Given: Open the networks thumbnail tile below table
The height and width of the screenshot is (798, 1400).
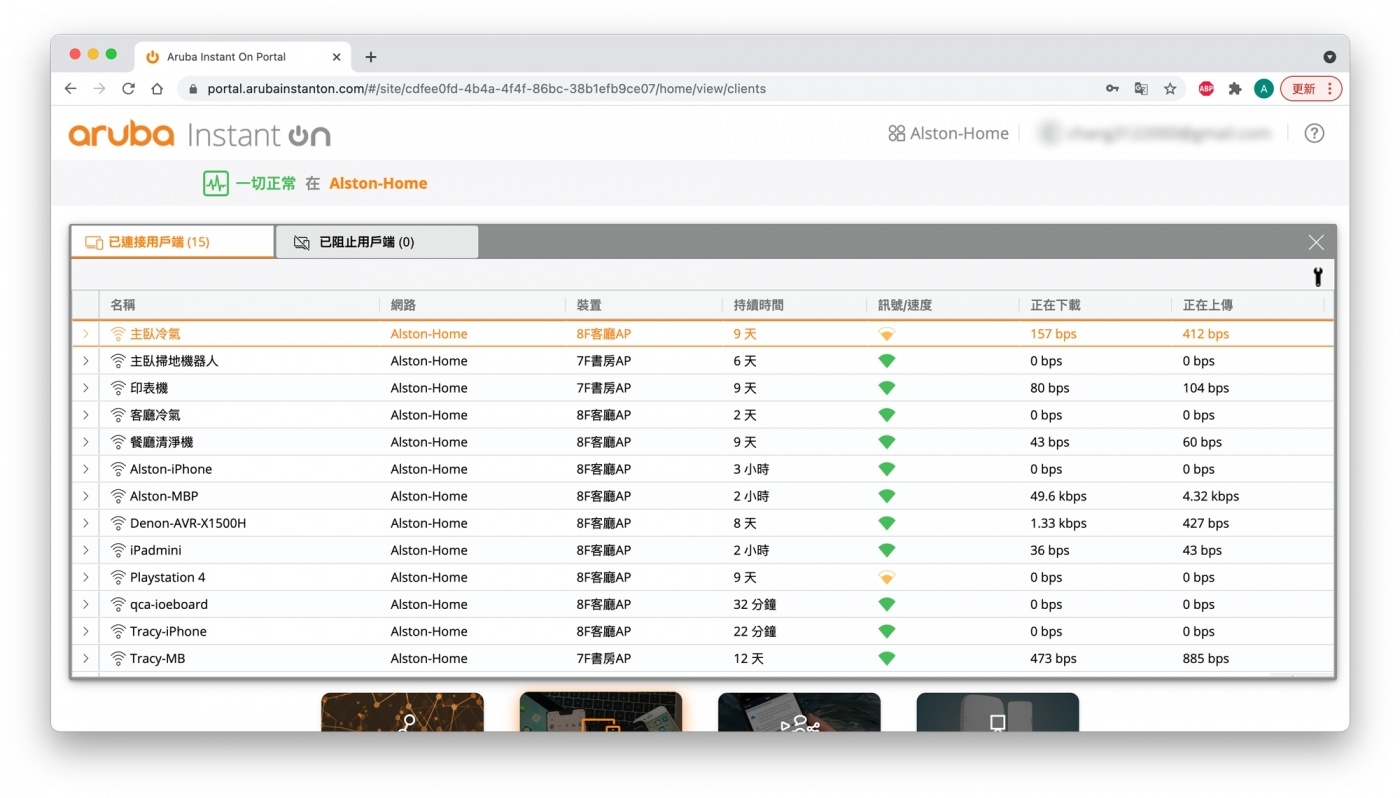Looking at the screenshot, I should (x=402, y=712).
